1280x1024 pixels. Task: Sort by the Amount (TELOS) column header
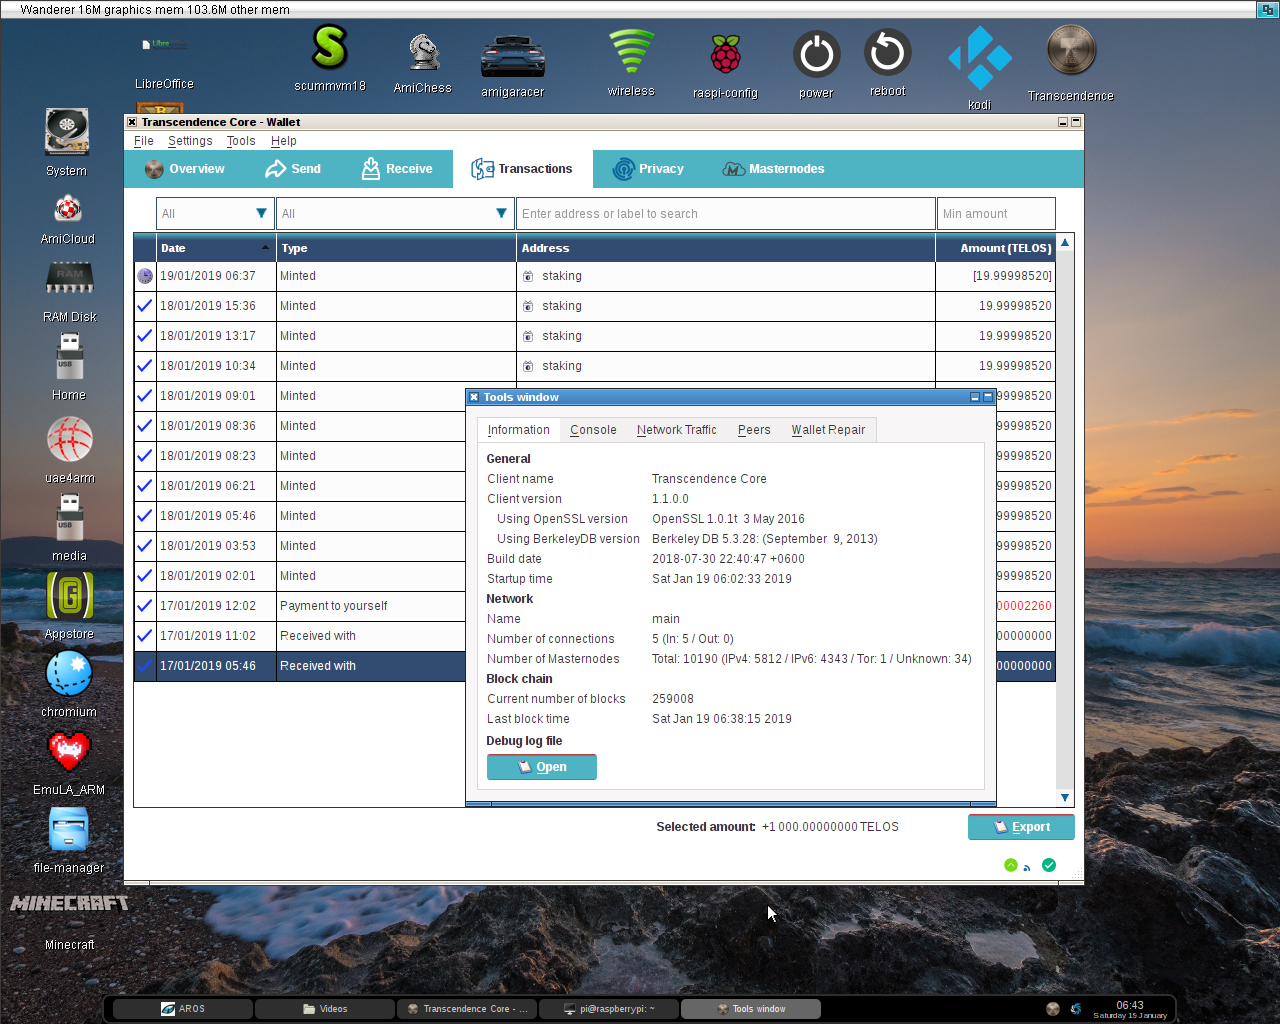(x=995, y=248)
